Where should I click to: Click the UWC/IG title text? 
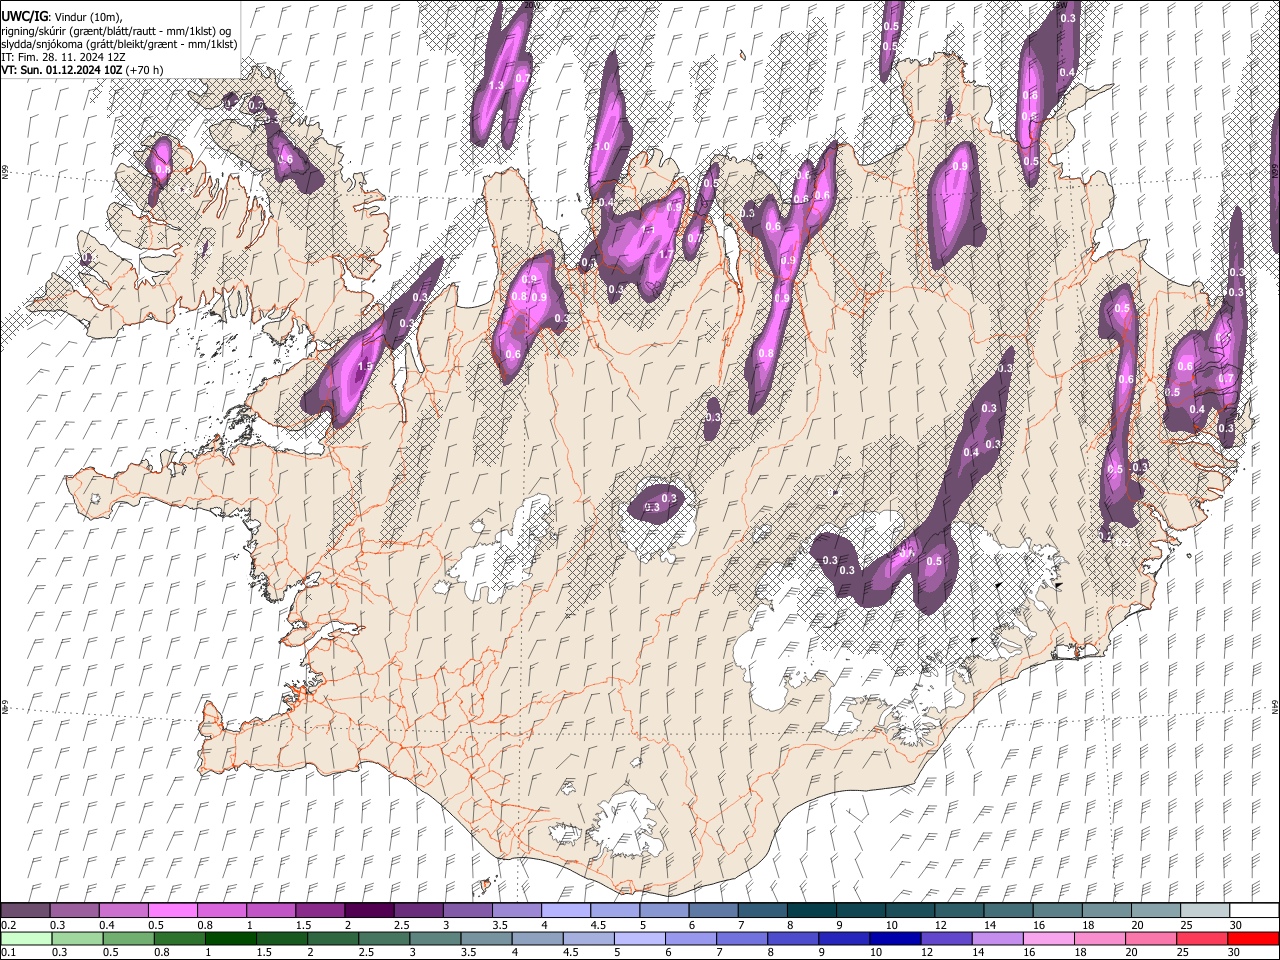point(24,16)
